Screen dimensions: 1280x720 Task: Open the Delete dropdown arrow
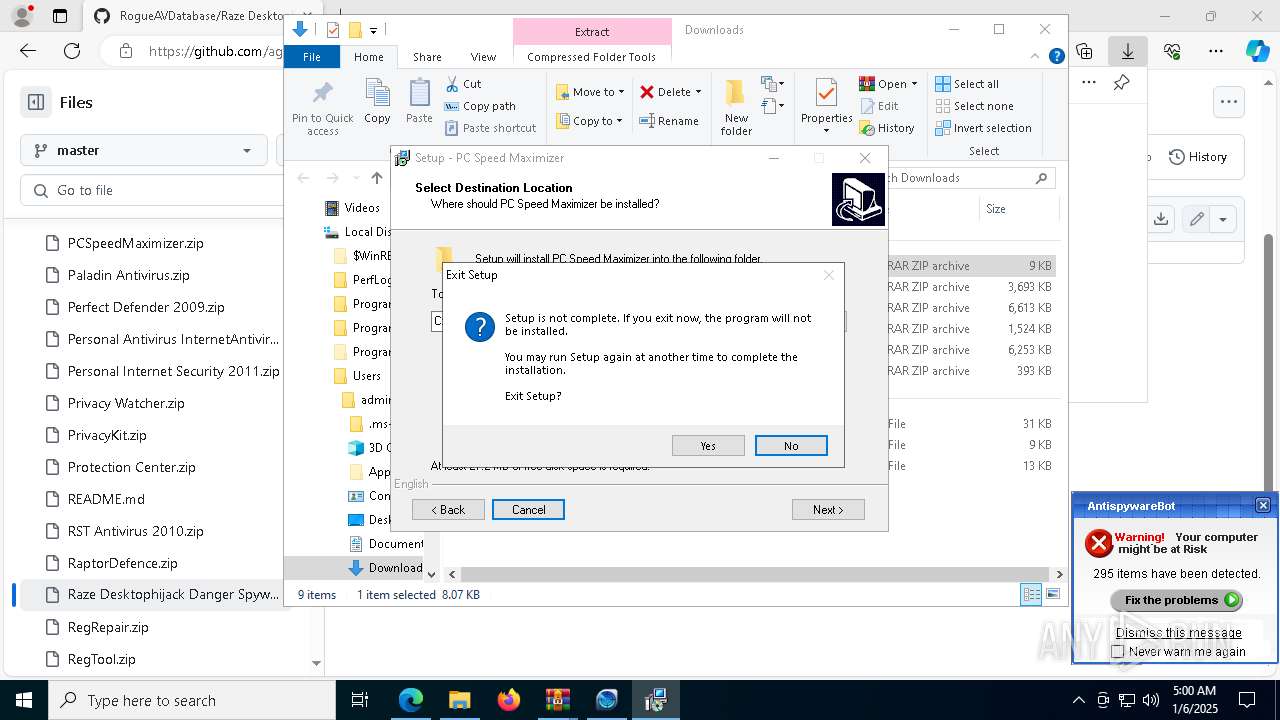(698, 92)
